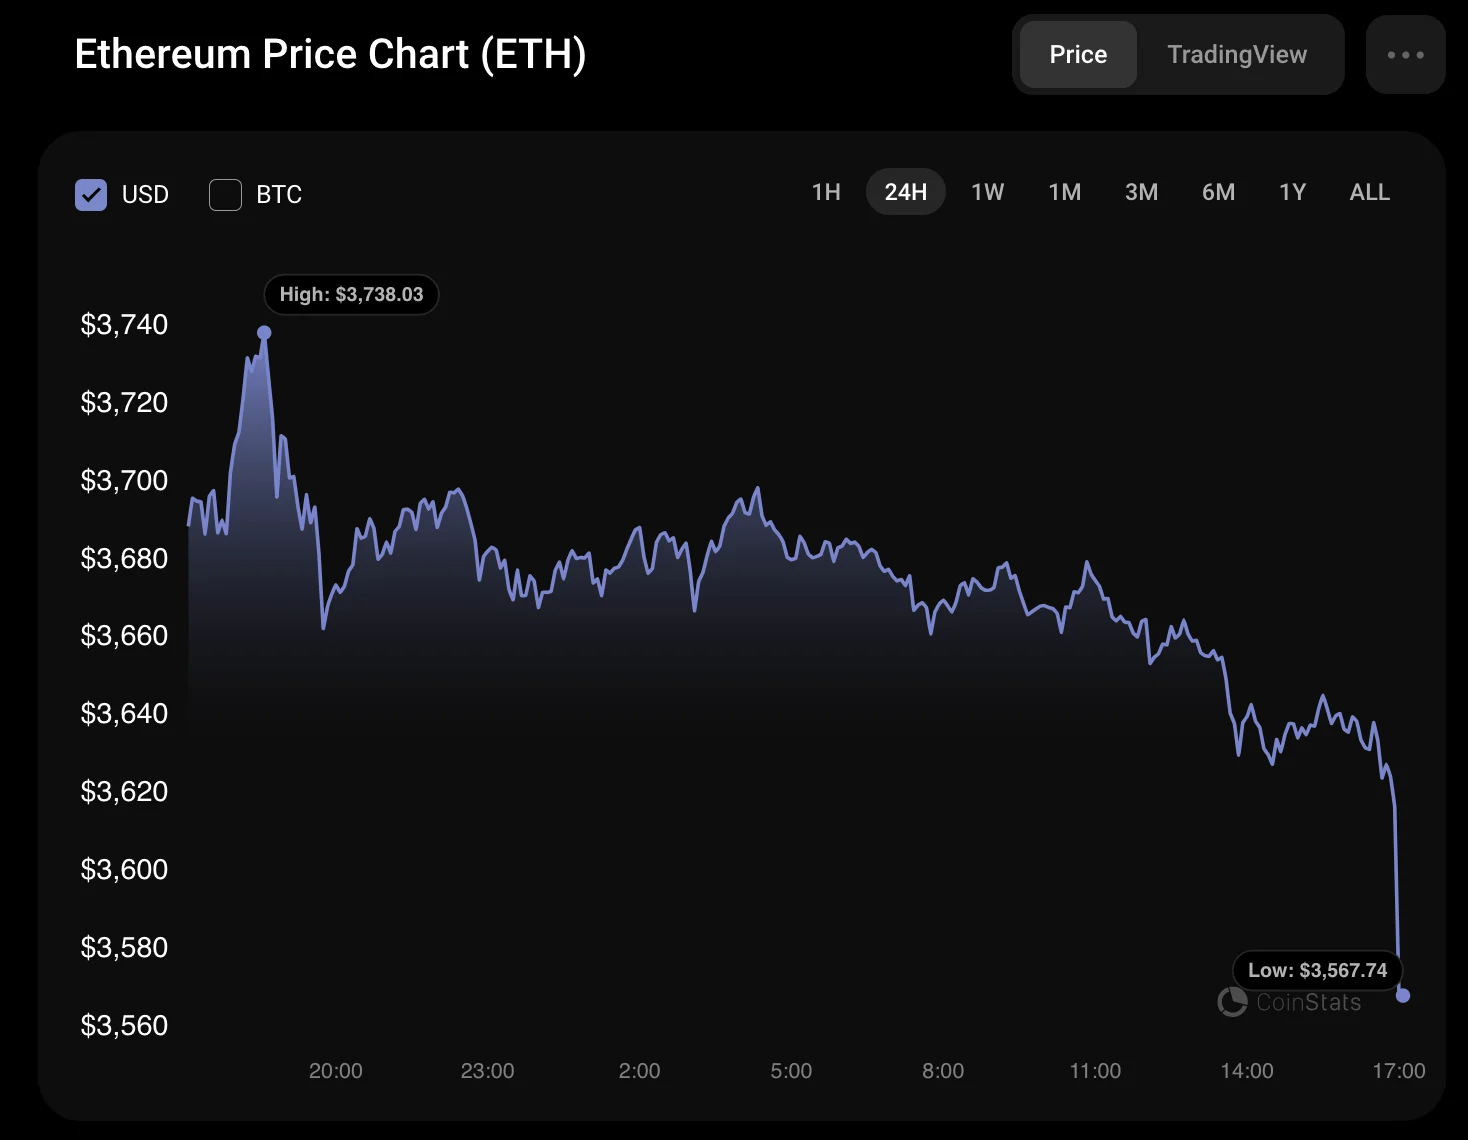Select the 1H time range
Image resolution: width=1468 pixels, height=1140 pixels.
[826, 192]
